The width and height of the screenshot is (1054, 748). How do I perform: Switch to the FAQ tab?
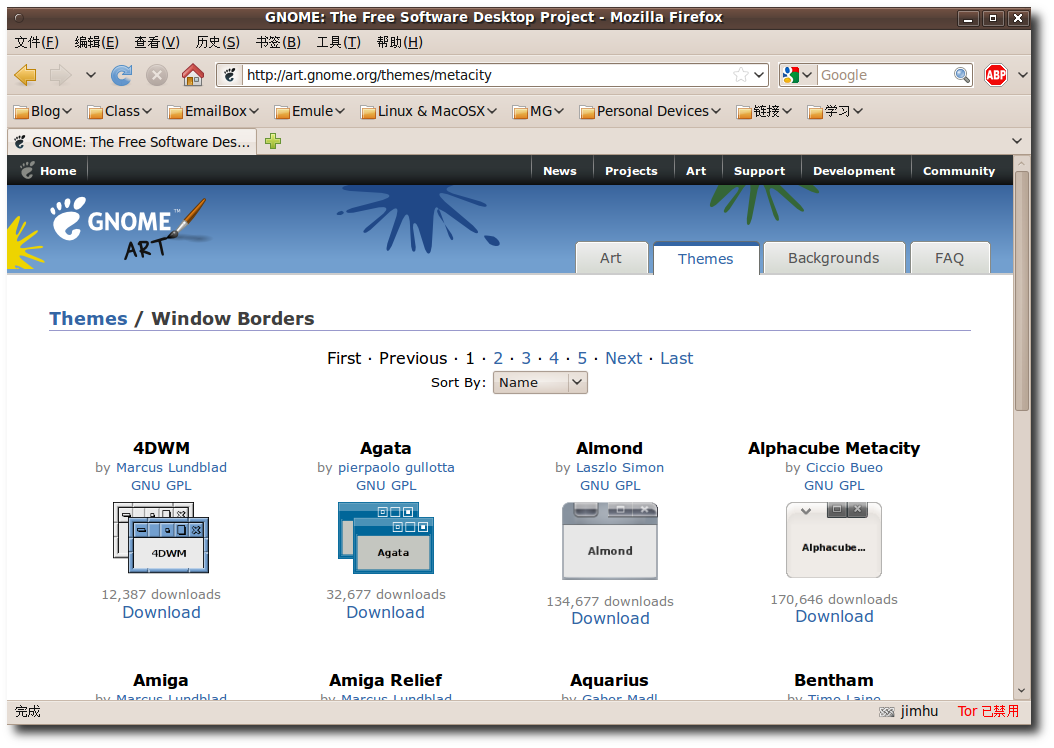click(949, 258)
